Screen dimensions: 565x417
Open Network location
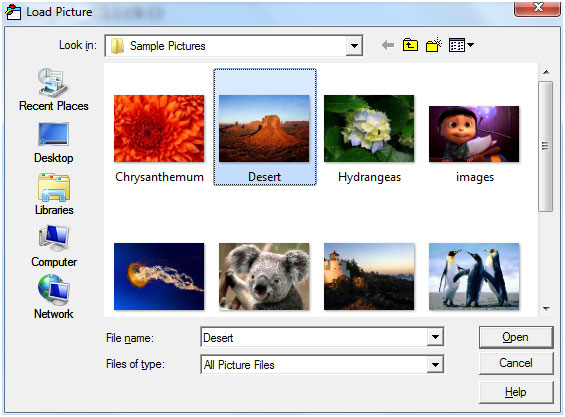pyautogui.click(x=54, y=297)
